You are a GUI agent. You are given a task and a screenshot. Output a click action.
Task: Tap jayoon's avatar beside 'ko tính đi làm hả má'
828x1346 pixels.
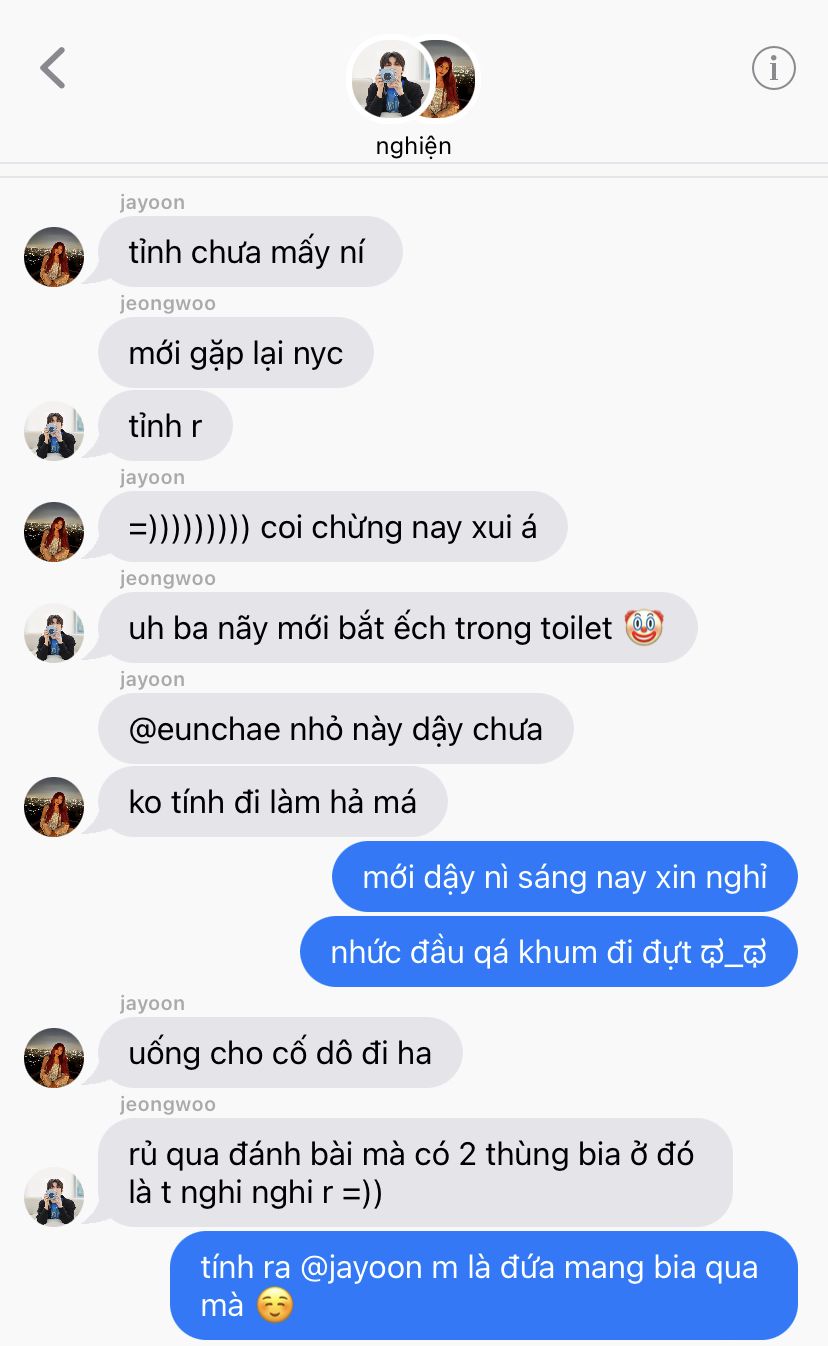coord(54,807)
